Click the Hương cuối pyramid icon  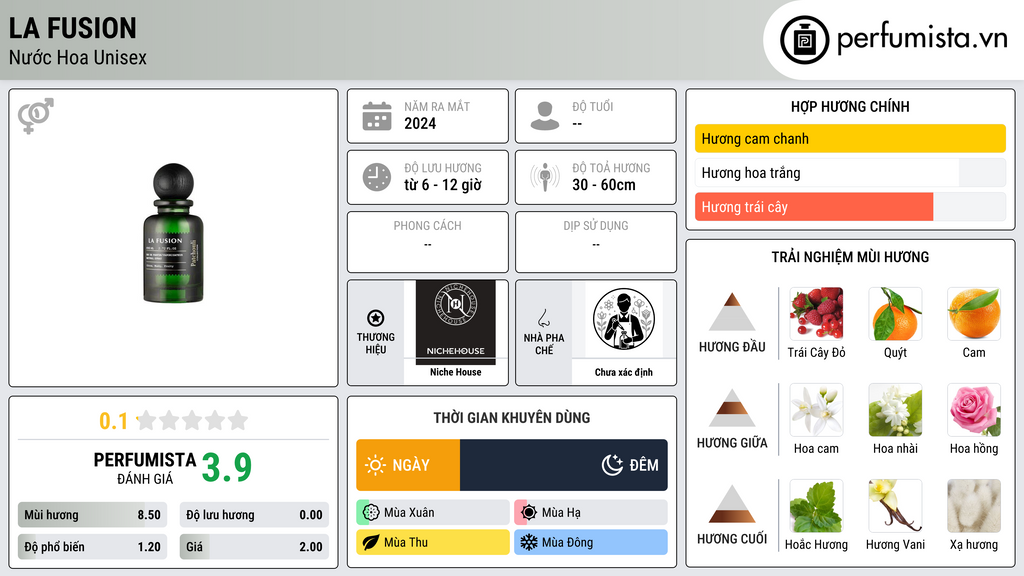click(x=732, y=504)
